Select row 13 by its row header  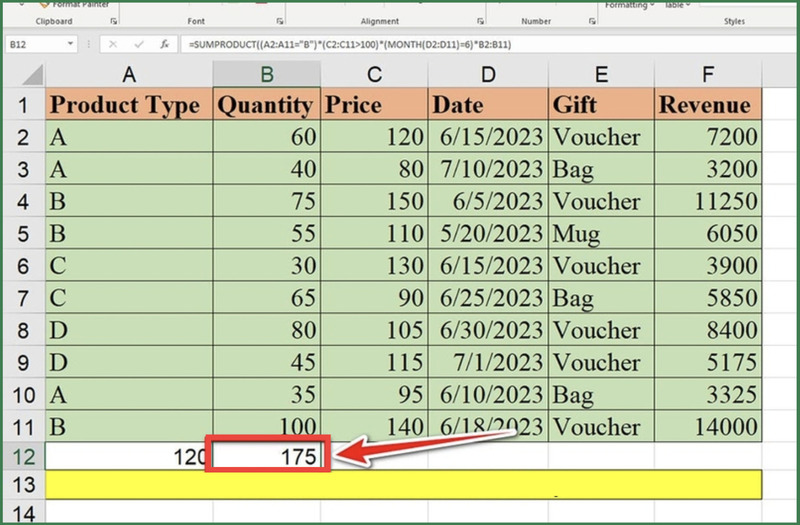(22, 485)
